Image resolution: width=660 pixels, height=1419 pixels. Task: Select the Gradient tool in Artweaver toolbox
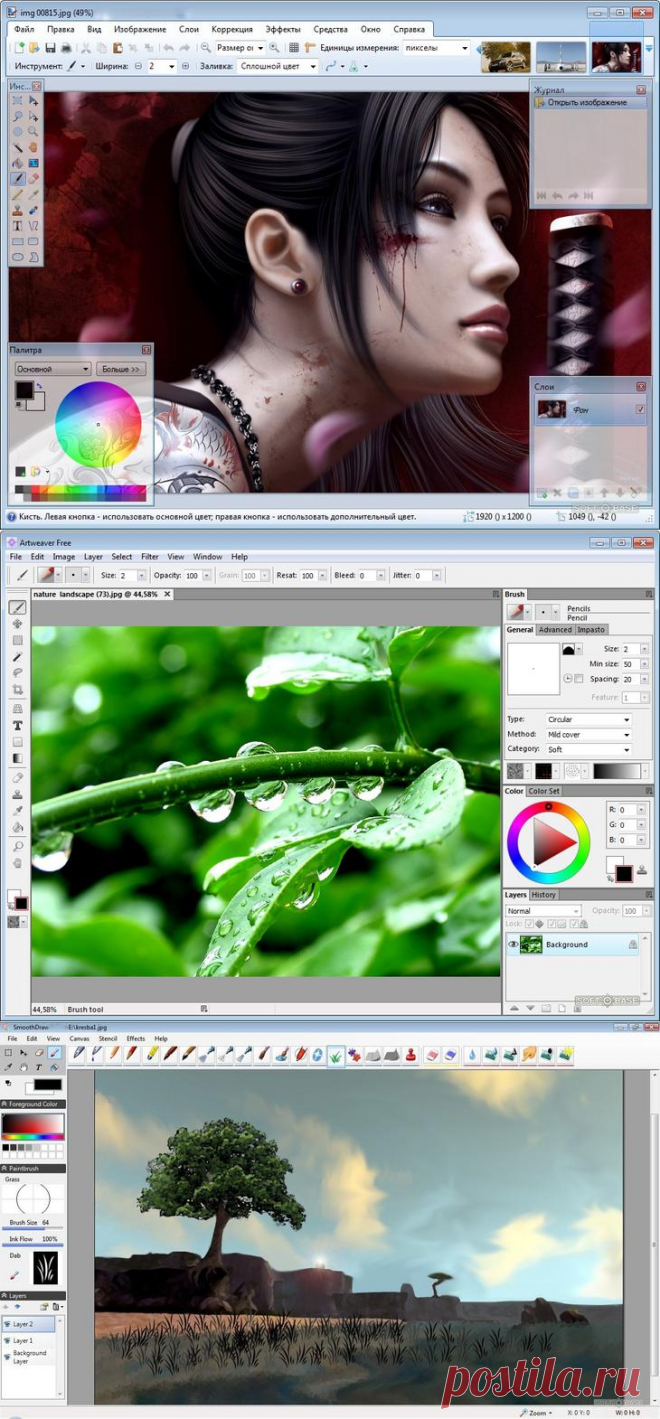[x=17, y=759]
